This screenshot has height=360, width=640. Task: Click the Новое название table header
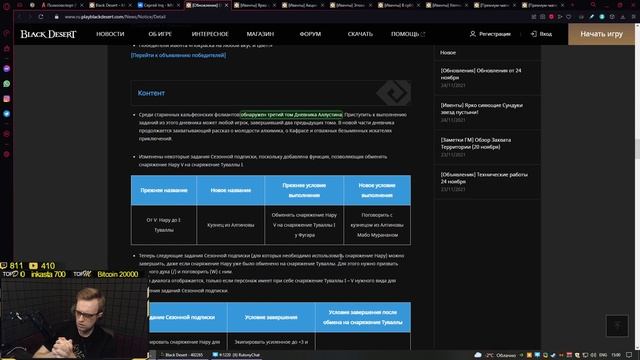pyautogui.click(x=230, y=190)
